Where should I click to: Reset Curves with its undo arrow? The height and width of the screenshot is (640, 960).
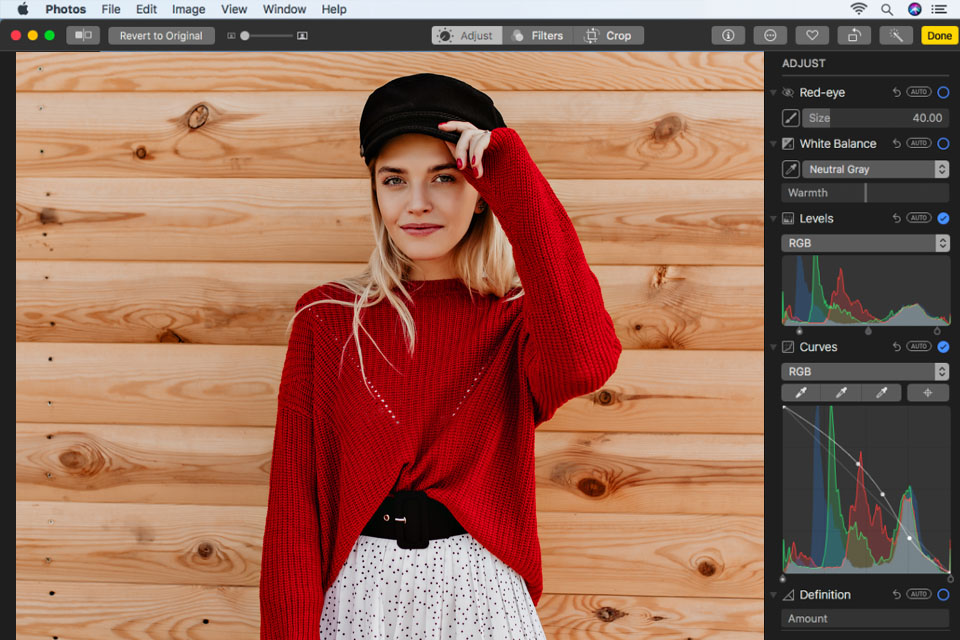click(x=896, y=347)
